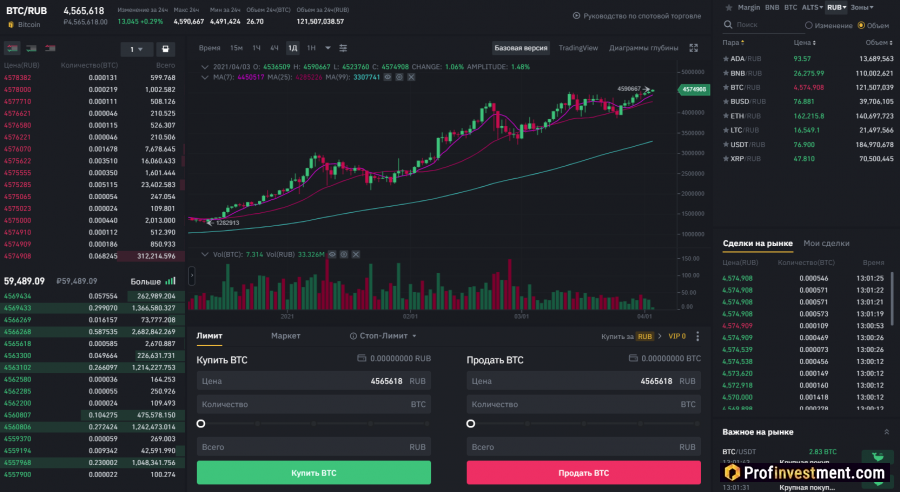Click the Цена field in Купить BTC form
Viewport: 900px width, 492px height.
pos(313,381)
